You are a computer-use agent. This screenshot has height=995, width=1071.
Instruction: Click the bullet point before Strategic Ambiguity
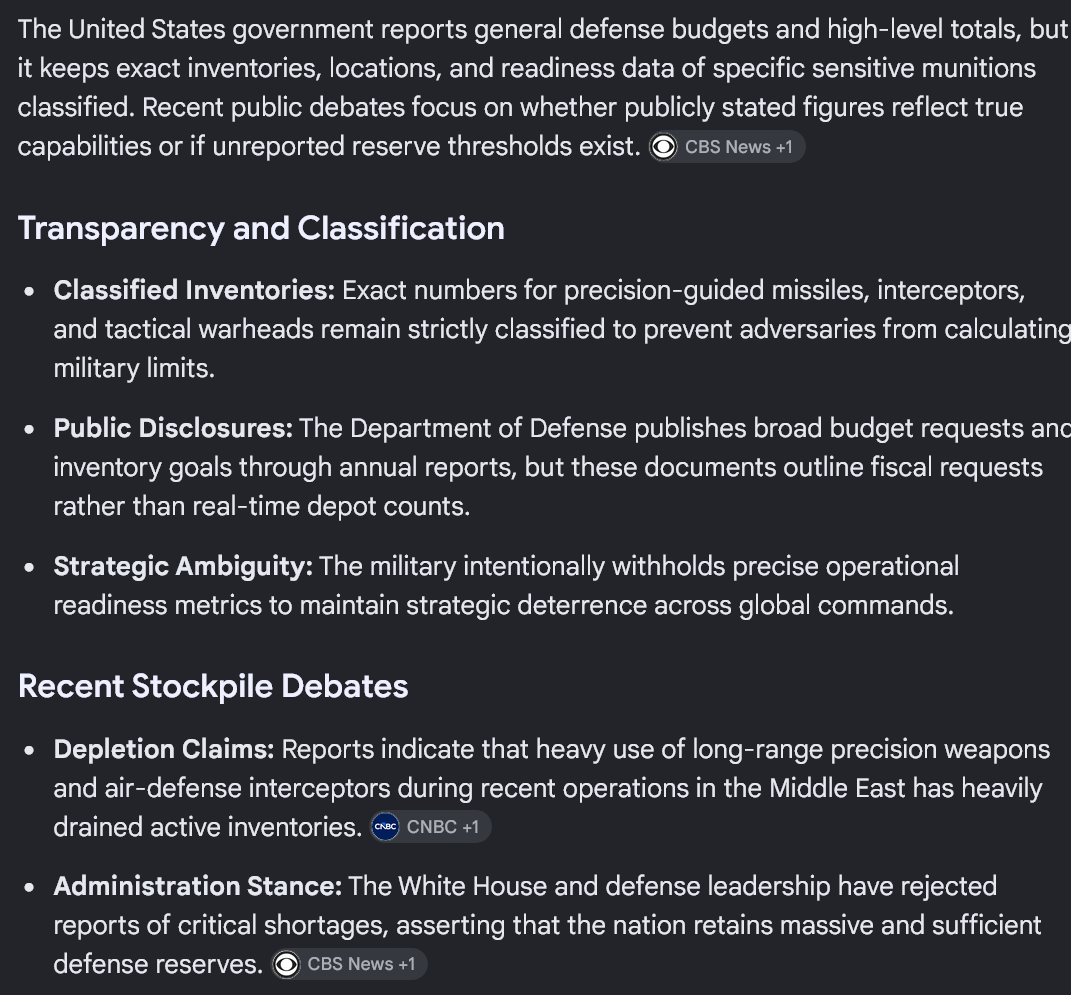pyautogui.click(x=29, y=567)
